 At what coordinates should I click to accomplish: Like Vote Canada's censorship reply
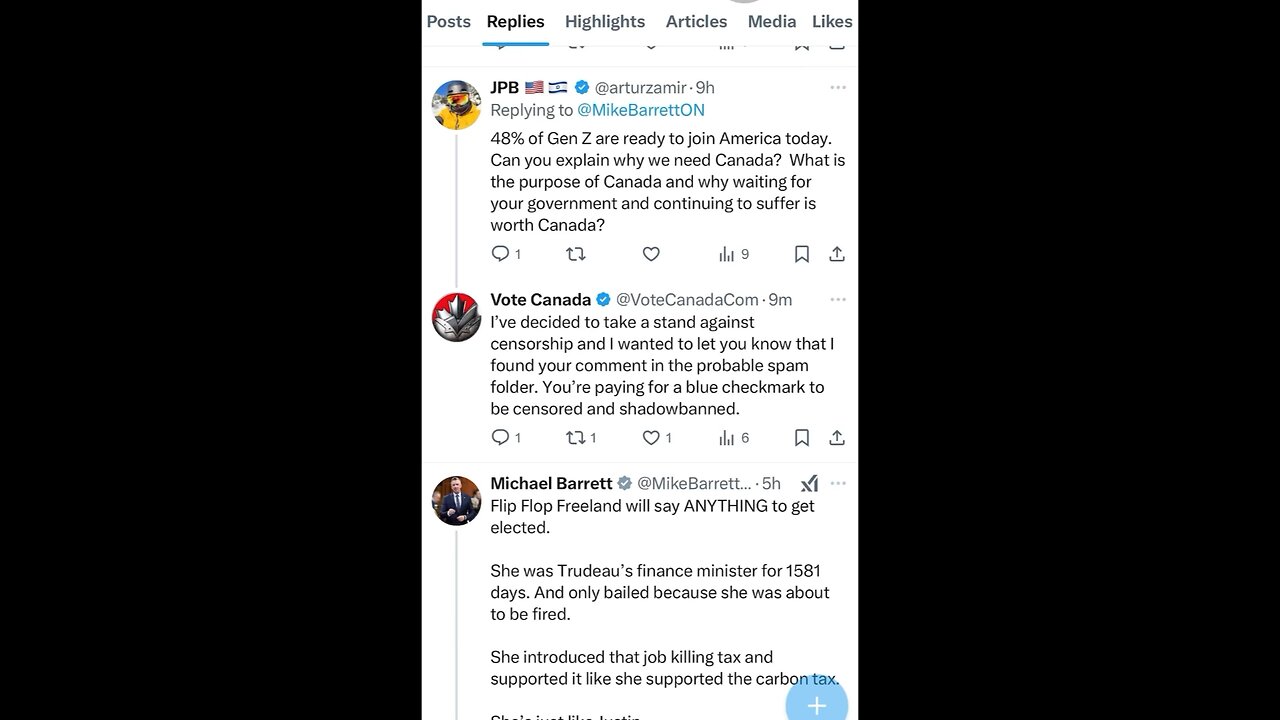pos(651,438)
